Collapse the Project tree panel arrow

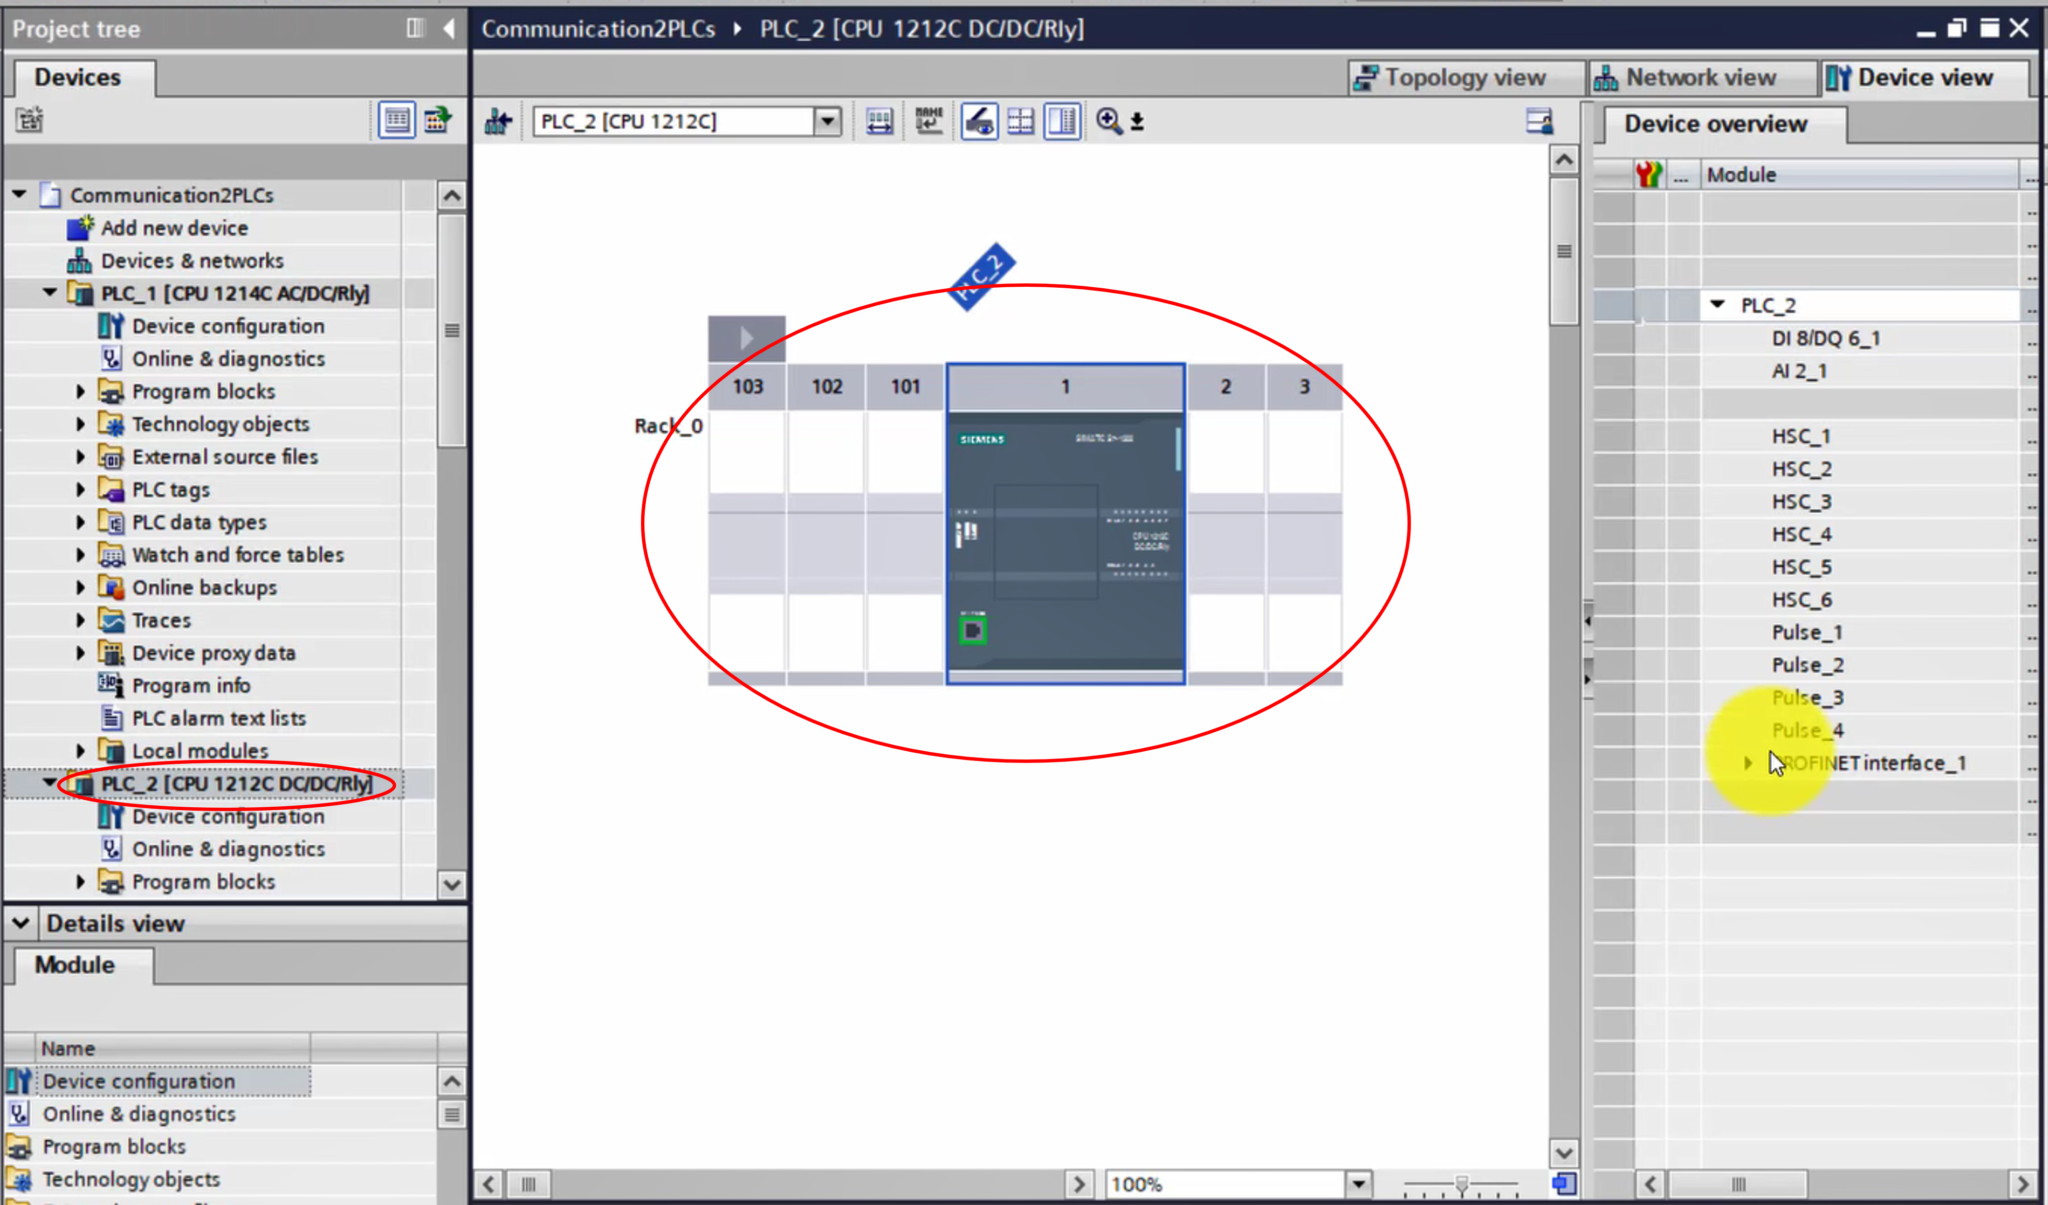coord(449,28)
